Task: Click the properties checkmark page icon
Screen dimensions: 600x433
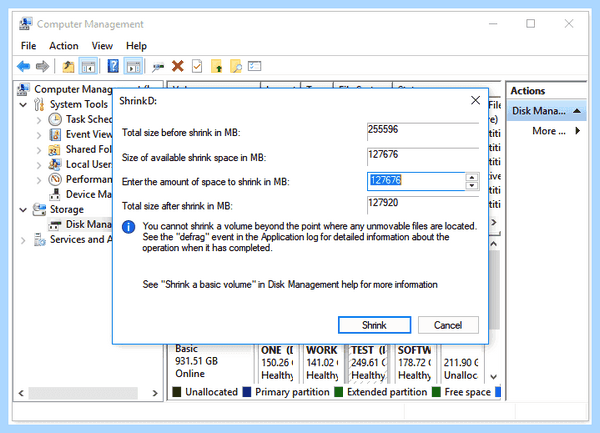Action: click(x=197, y=67)
